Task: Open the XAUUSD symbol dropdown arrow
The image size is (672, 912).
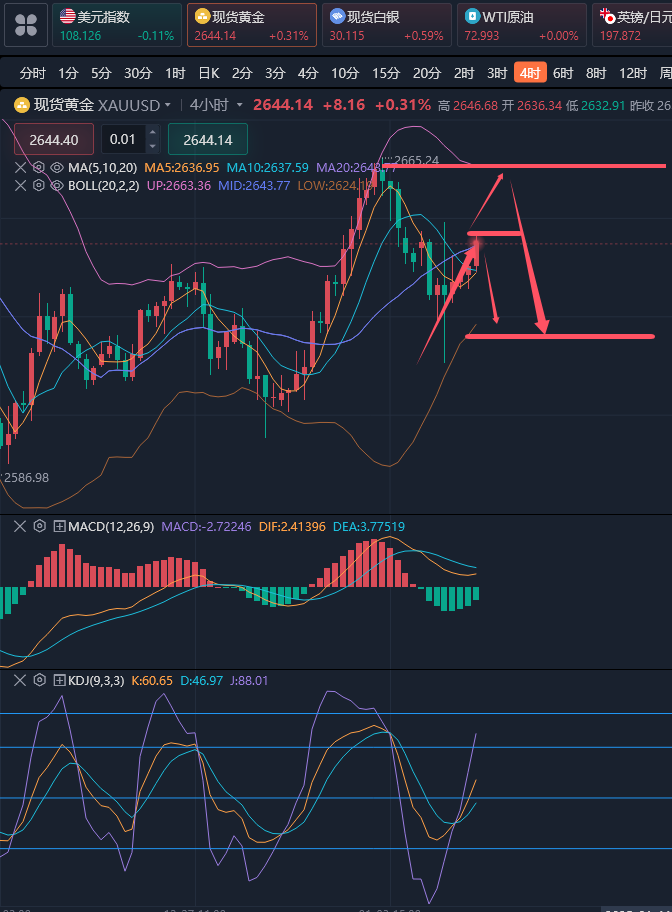Action: pos(168,105)
